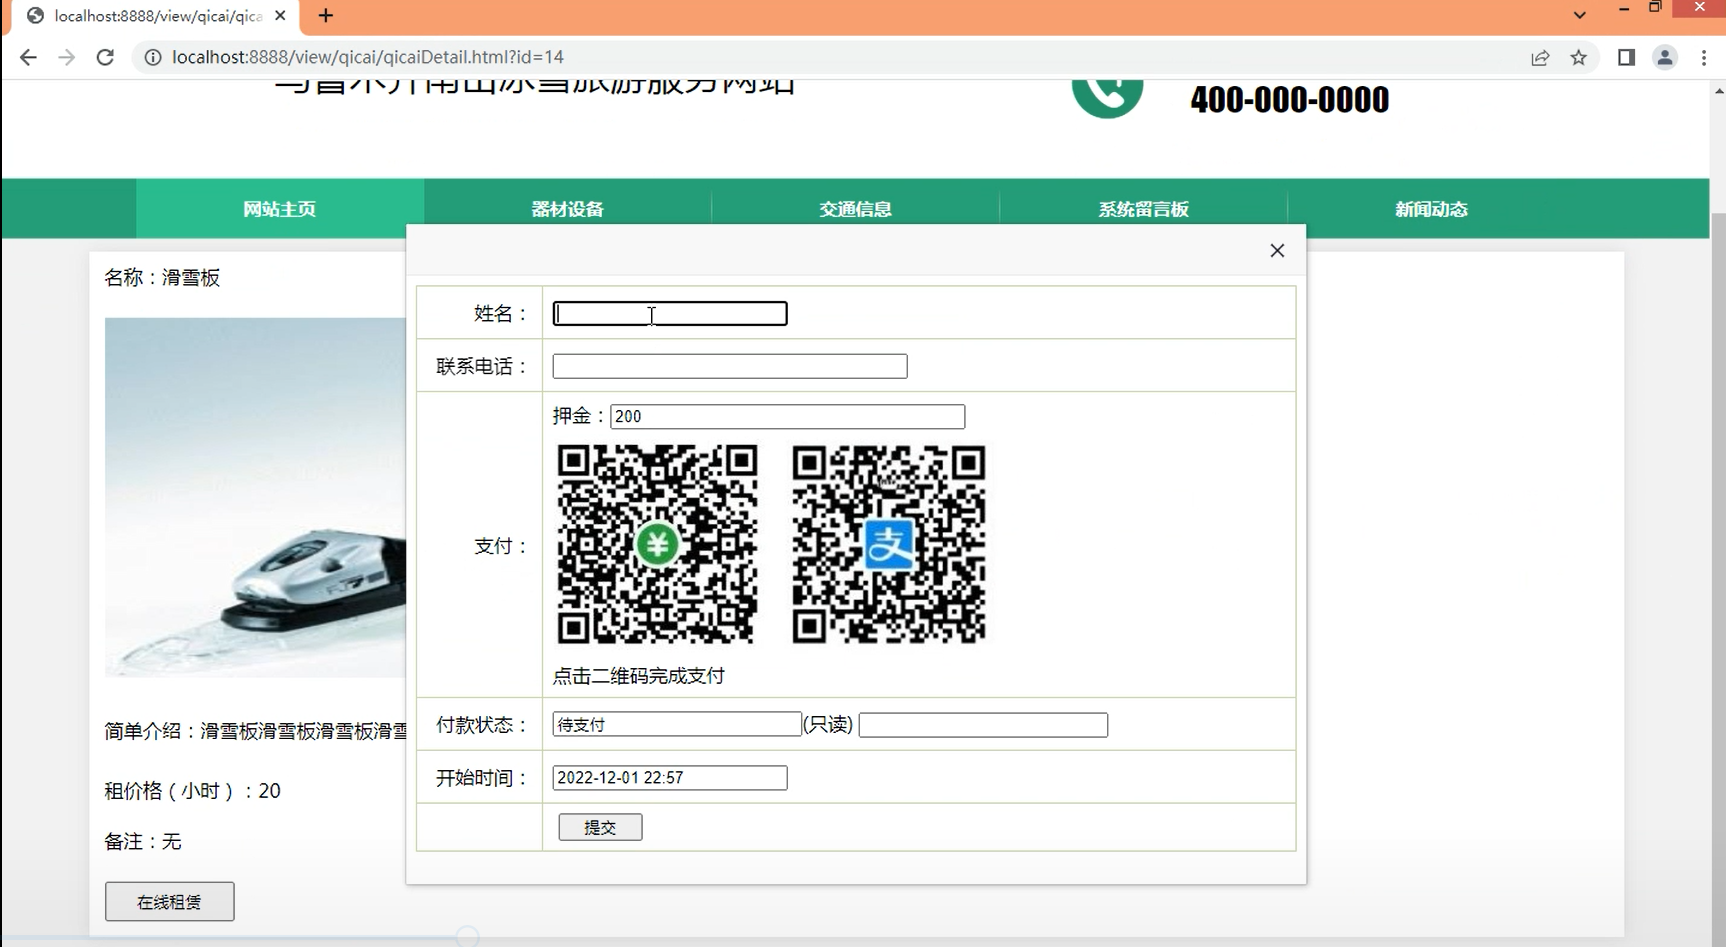Open the 系统留言板 navigation tab
Viewport: 1726px width, 947px height.
[1143, 209]
